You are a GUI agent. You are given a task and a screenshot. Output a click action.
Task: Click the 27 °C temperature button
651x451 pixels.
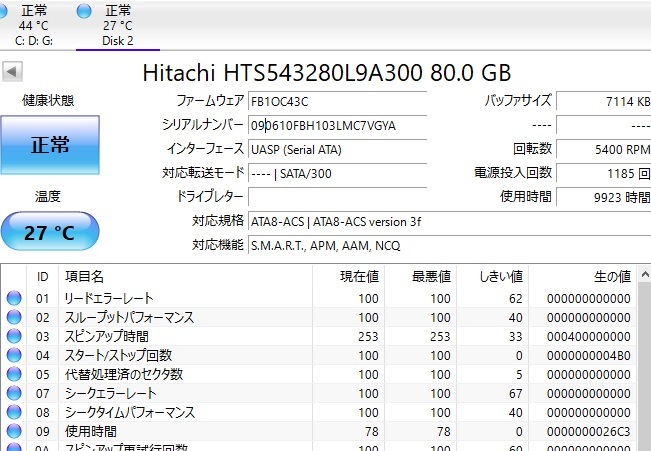[x=50, y=232]
